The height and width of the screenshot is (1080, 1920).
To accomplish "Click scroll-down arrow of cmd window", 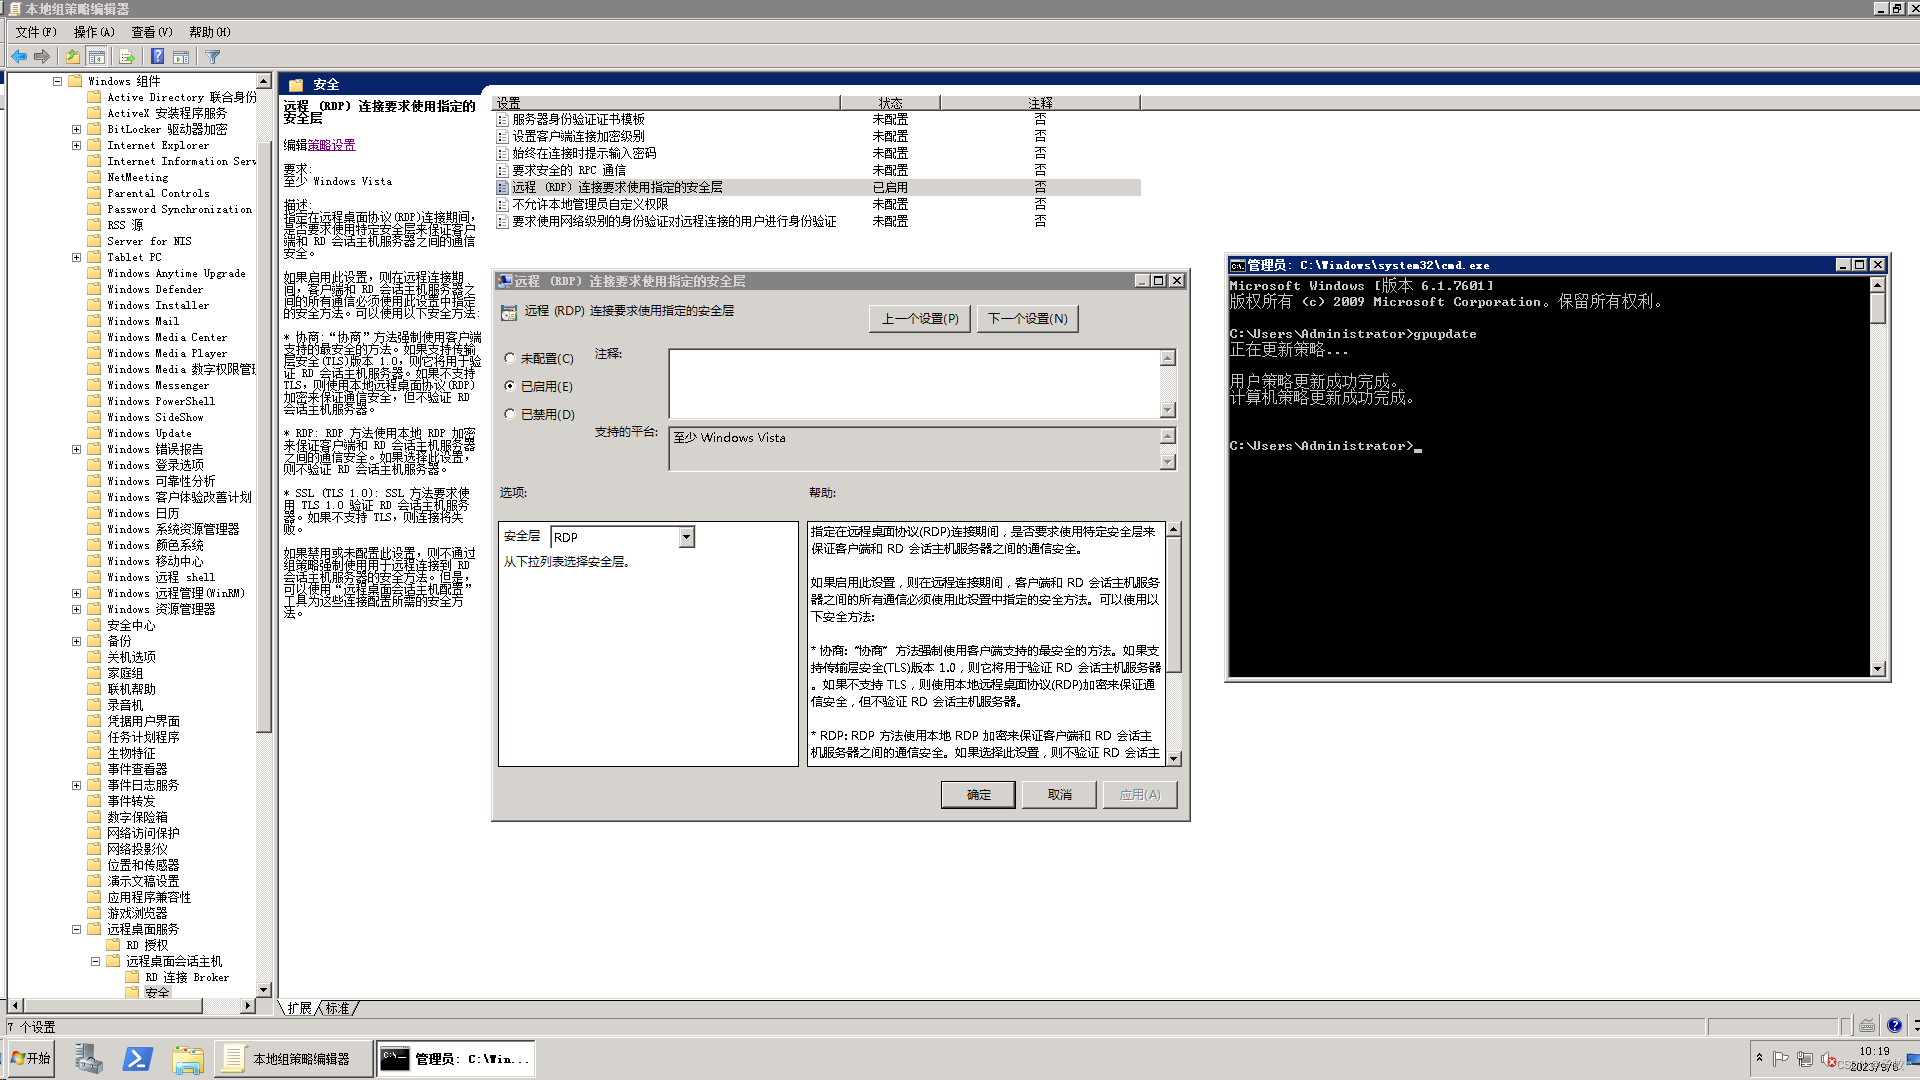I will (1877, 668).
